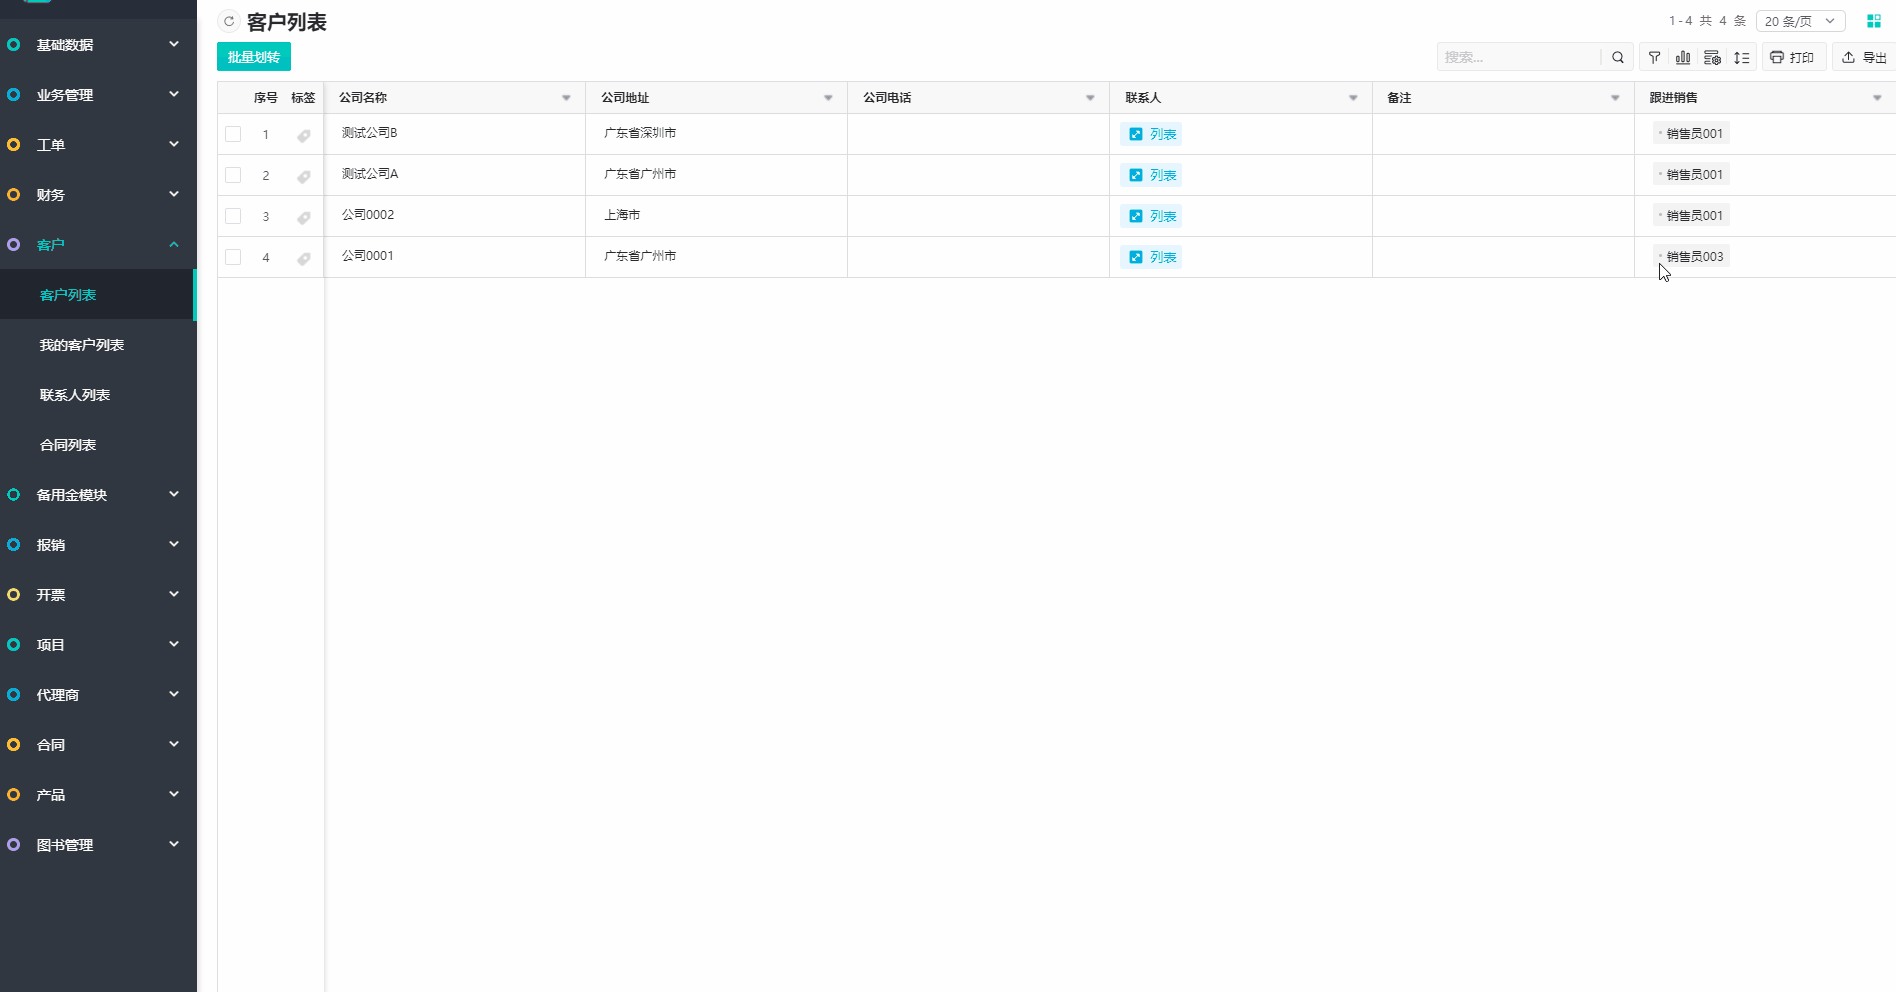Viewport: 1896px width, 992px height.
Task: Expand the 基础数据 sidebar menu
Action: tap(98, 45)
